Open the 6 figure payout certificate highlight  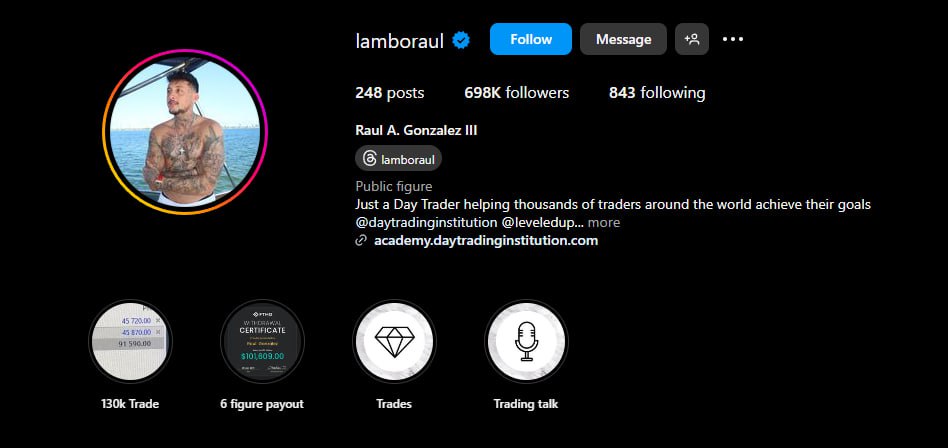click(x=262, y=342)
